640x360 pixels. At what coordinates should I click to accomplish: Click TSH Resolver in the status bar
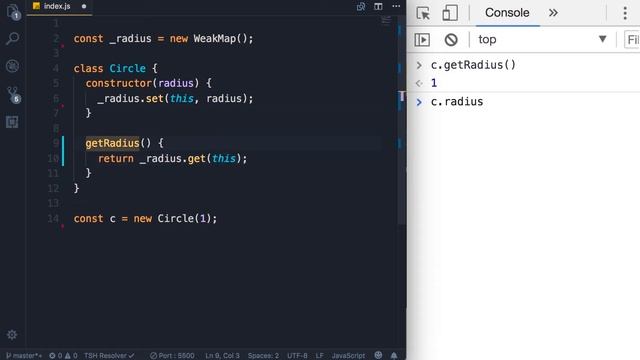[x=109, y=356]
